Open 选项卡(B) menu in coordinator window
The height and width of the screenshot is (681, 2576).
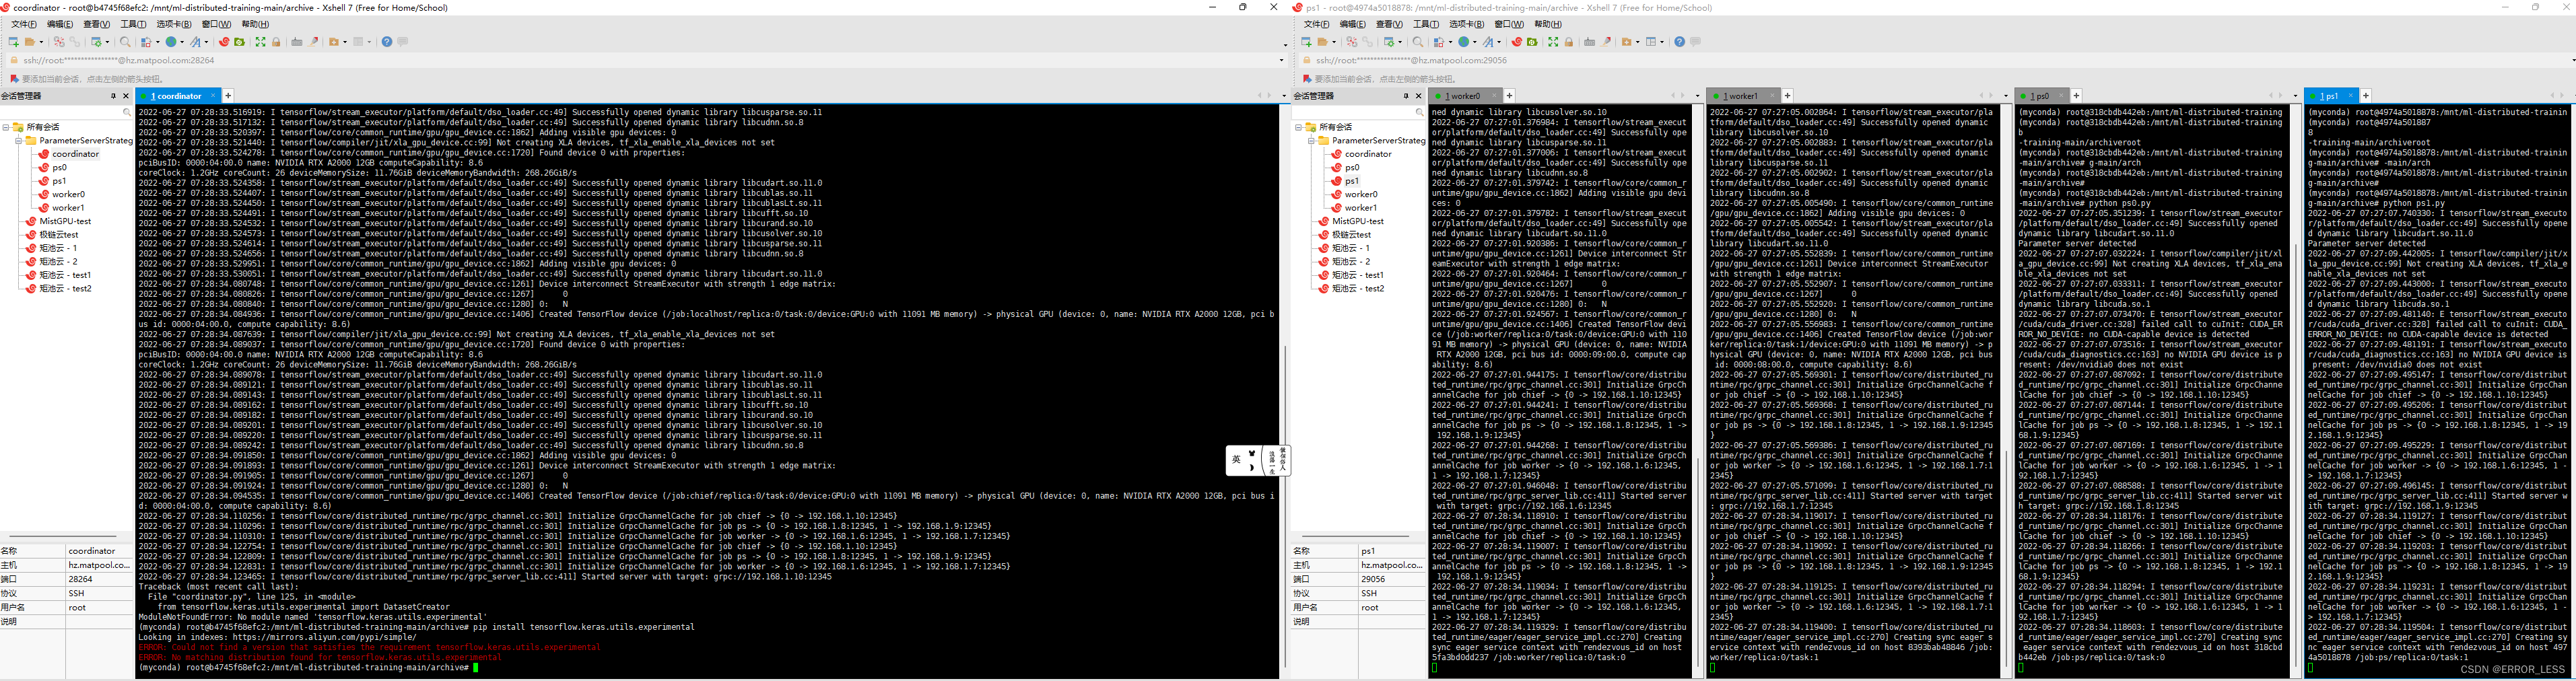click(174, 24)
